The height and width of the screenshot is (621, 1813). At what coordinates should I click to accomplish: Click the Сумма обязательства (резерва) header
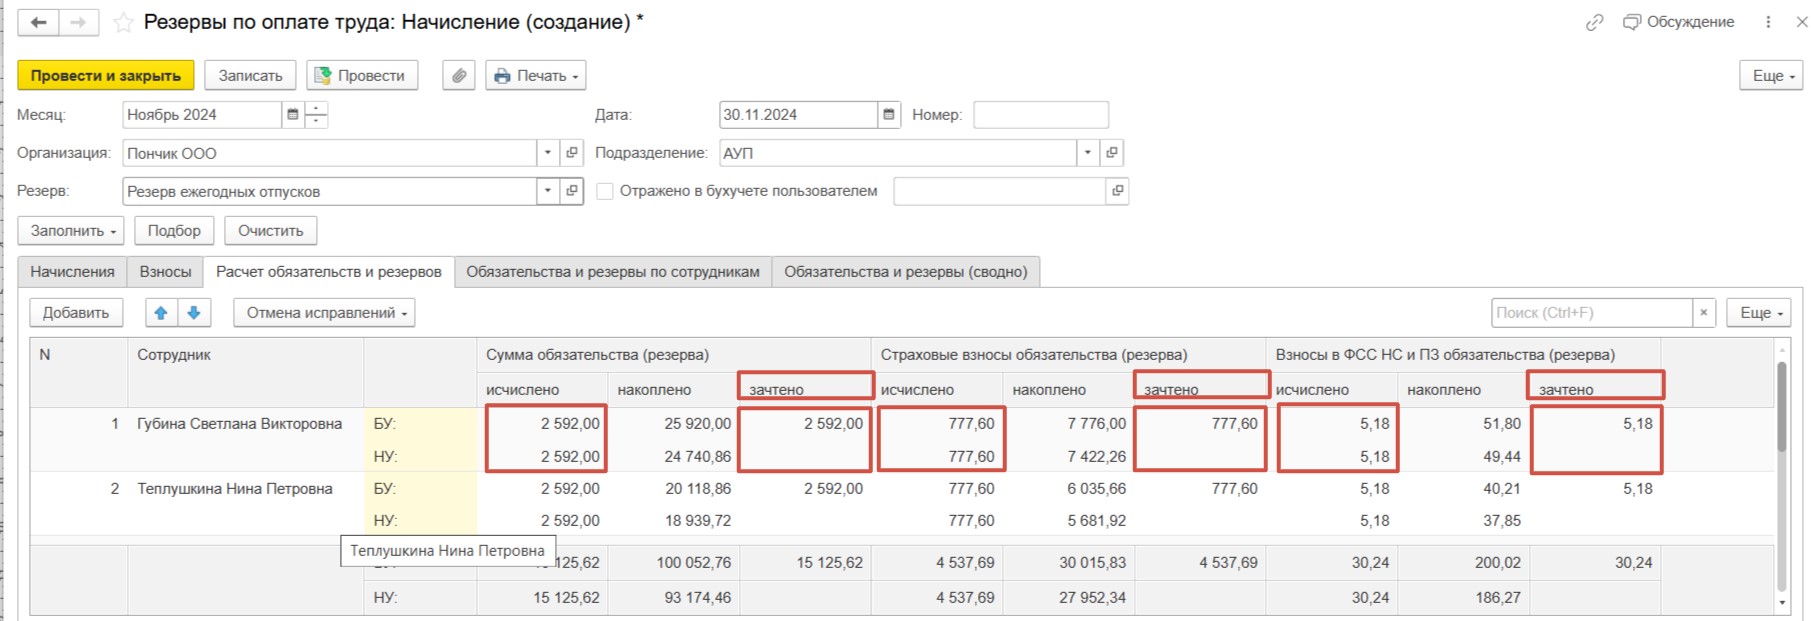click(597, 355)
